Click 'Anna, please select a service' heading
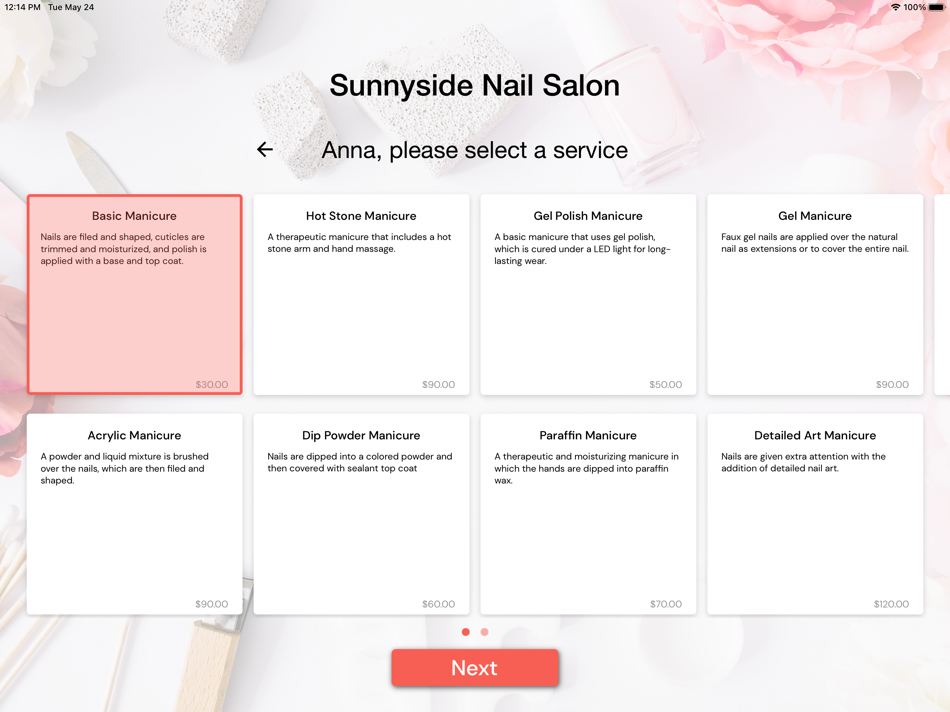This screenshot has width=950, height=712. tap(474, 150)
